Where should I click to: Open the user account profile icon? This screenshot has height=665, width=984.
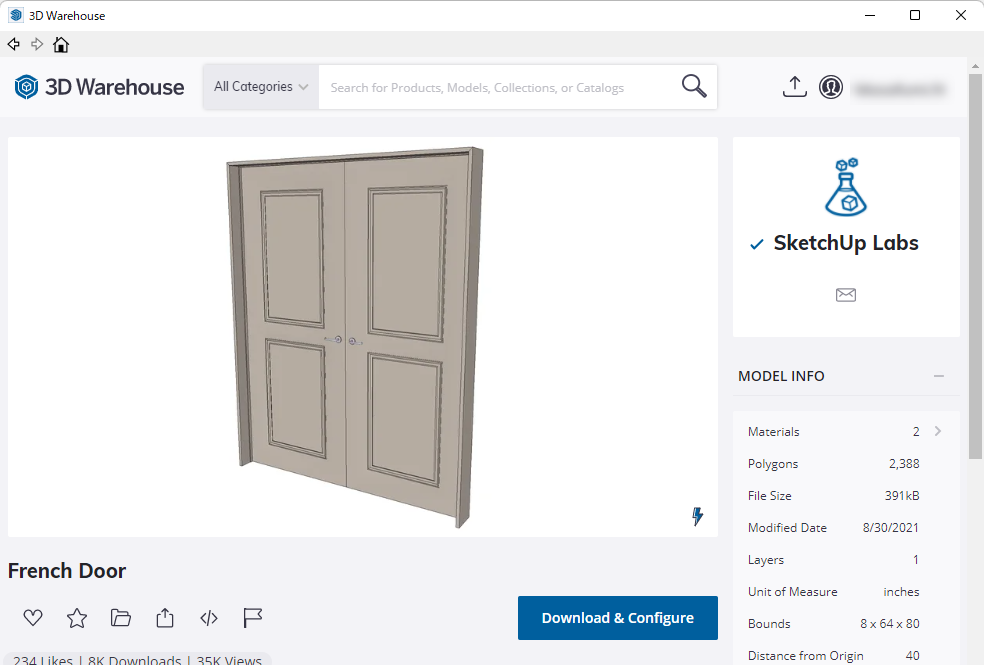830,87
